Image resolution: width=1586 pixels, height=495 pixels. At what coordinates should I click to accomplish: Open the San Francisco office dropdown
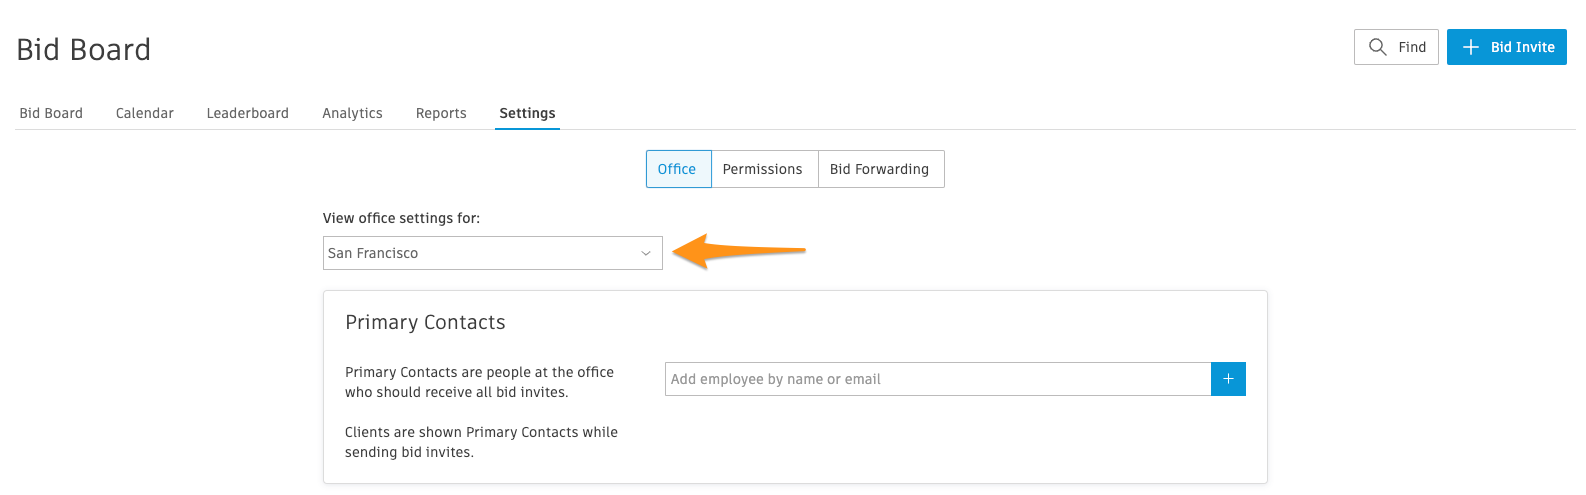click(493, 253)
